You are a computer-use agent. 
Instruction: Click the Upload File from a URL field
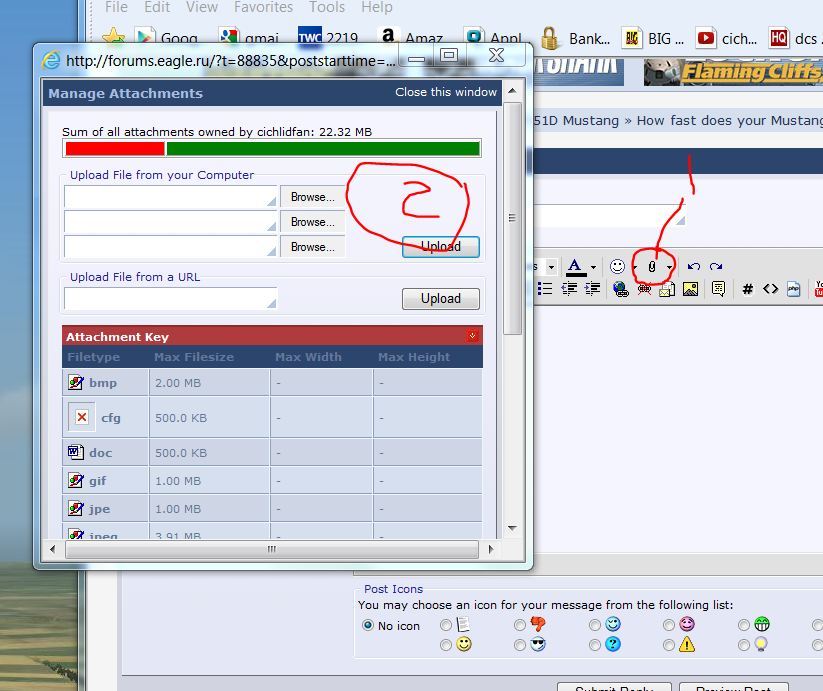pyautogui.click(x=170, y=299)
